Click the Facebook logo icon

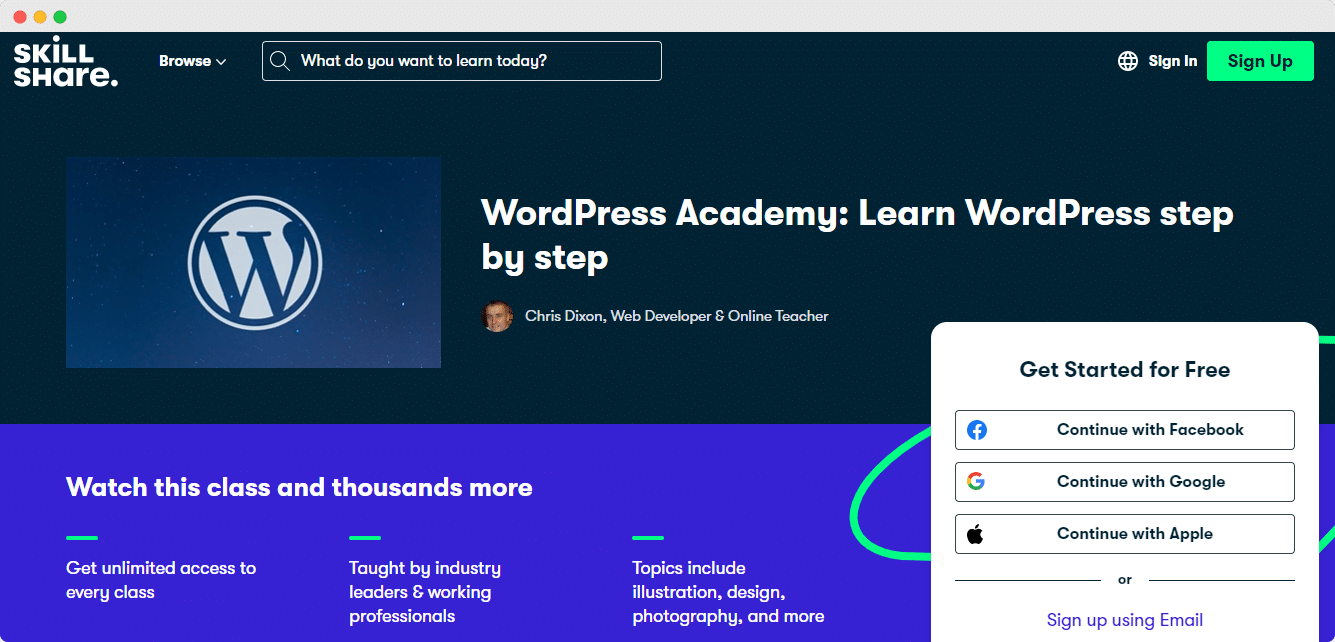(x=977, y=430)
